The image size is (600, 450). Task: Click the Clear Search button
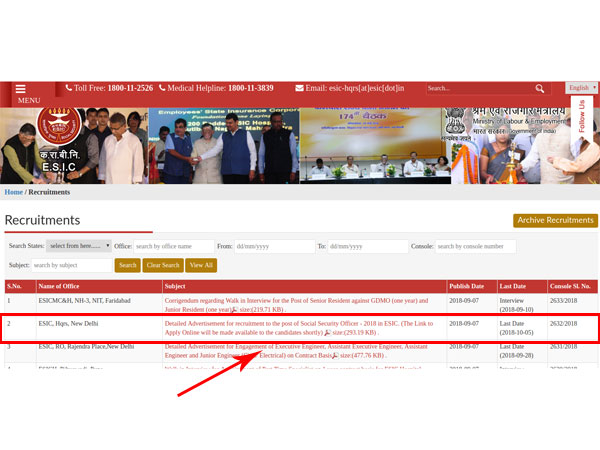pyautogui.click(x=163, y=265)
